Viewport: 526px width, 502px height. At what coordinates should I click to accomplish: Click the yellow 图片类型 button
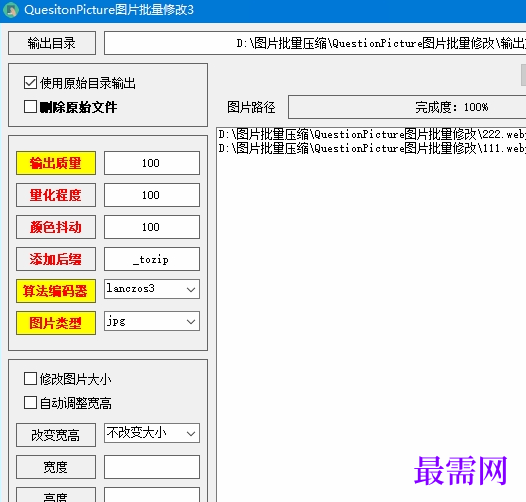tap(56, 323)
